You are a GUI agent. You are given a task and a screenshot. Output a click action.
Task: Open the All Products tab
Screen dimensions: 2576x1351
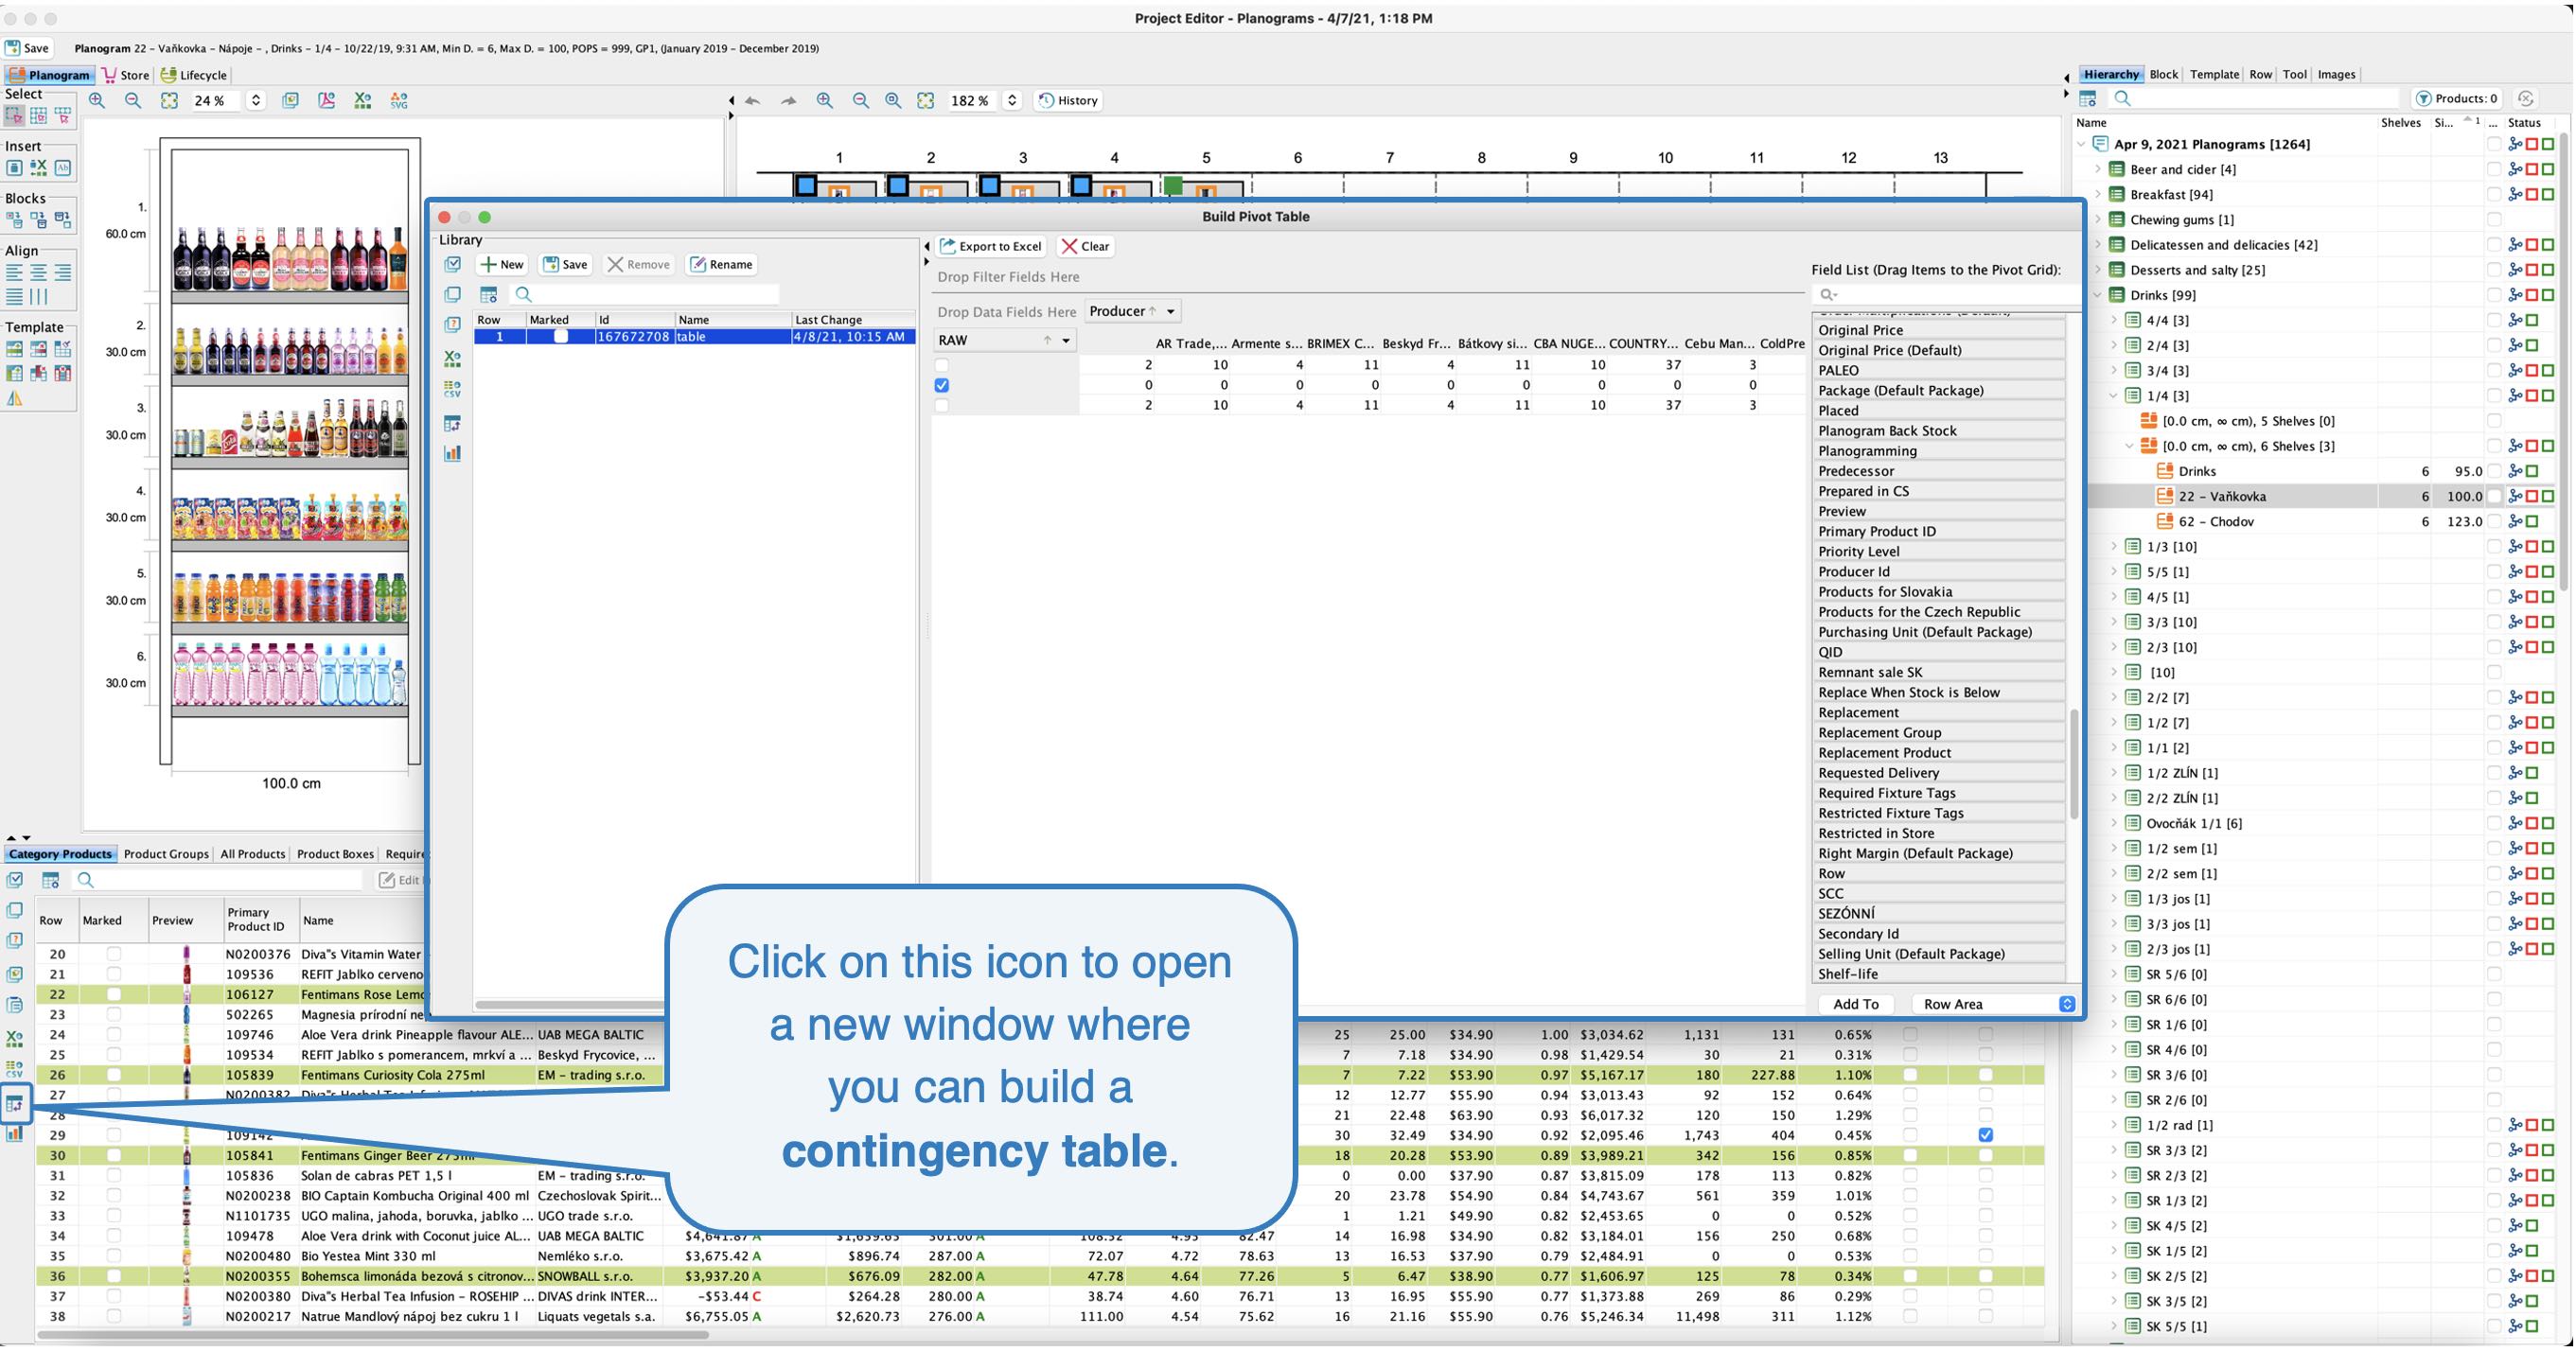pos(253,854)
